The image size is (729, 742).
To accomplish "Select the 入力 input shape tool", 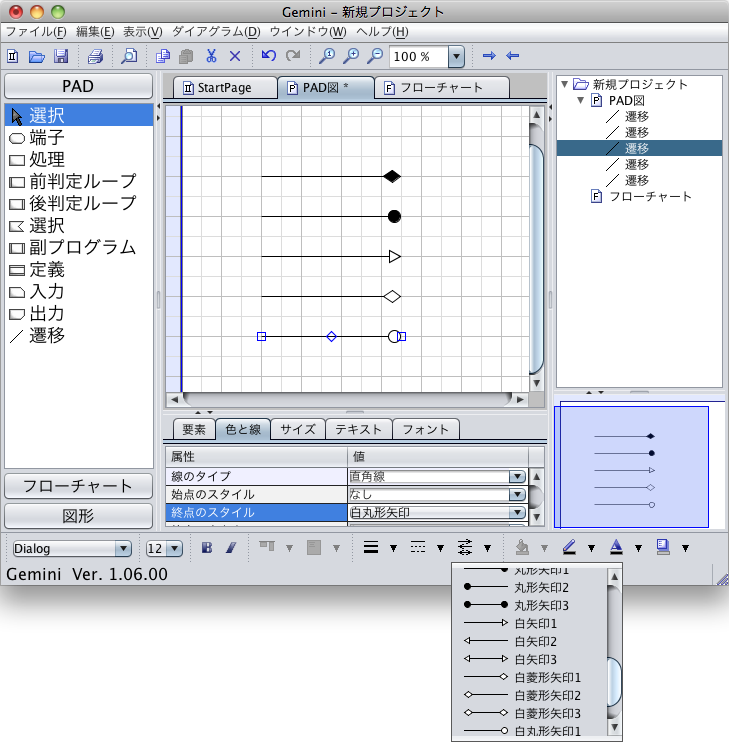I will pos(79,292).
